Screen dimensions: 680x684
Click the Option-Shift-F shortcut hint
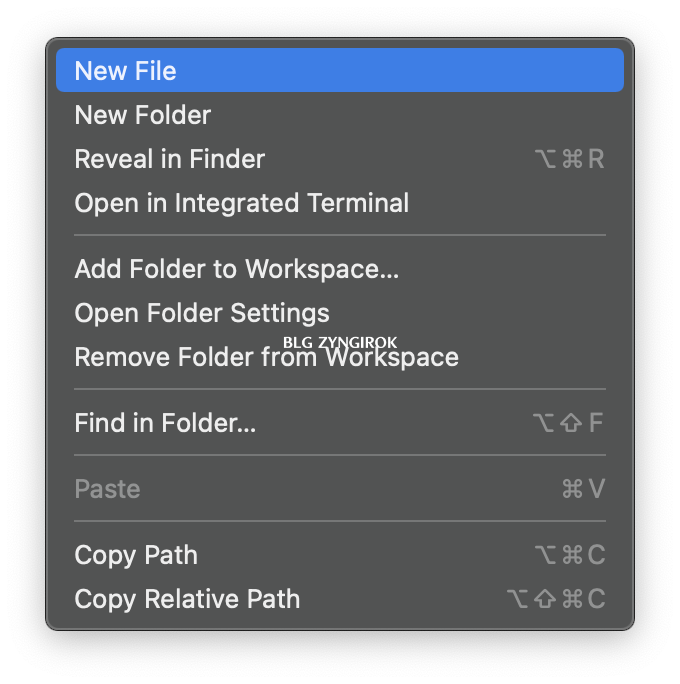pos(568,423)
